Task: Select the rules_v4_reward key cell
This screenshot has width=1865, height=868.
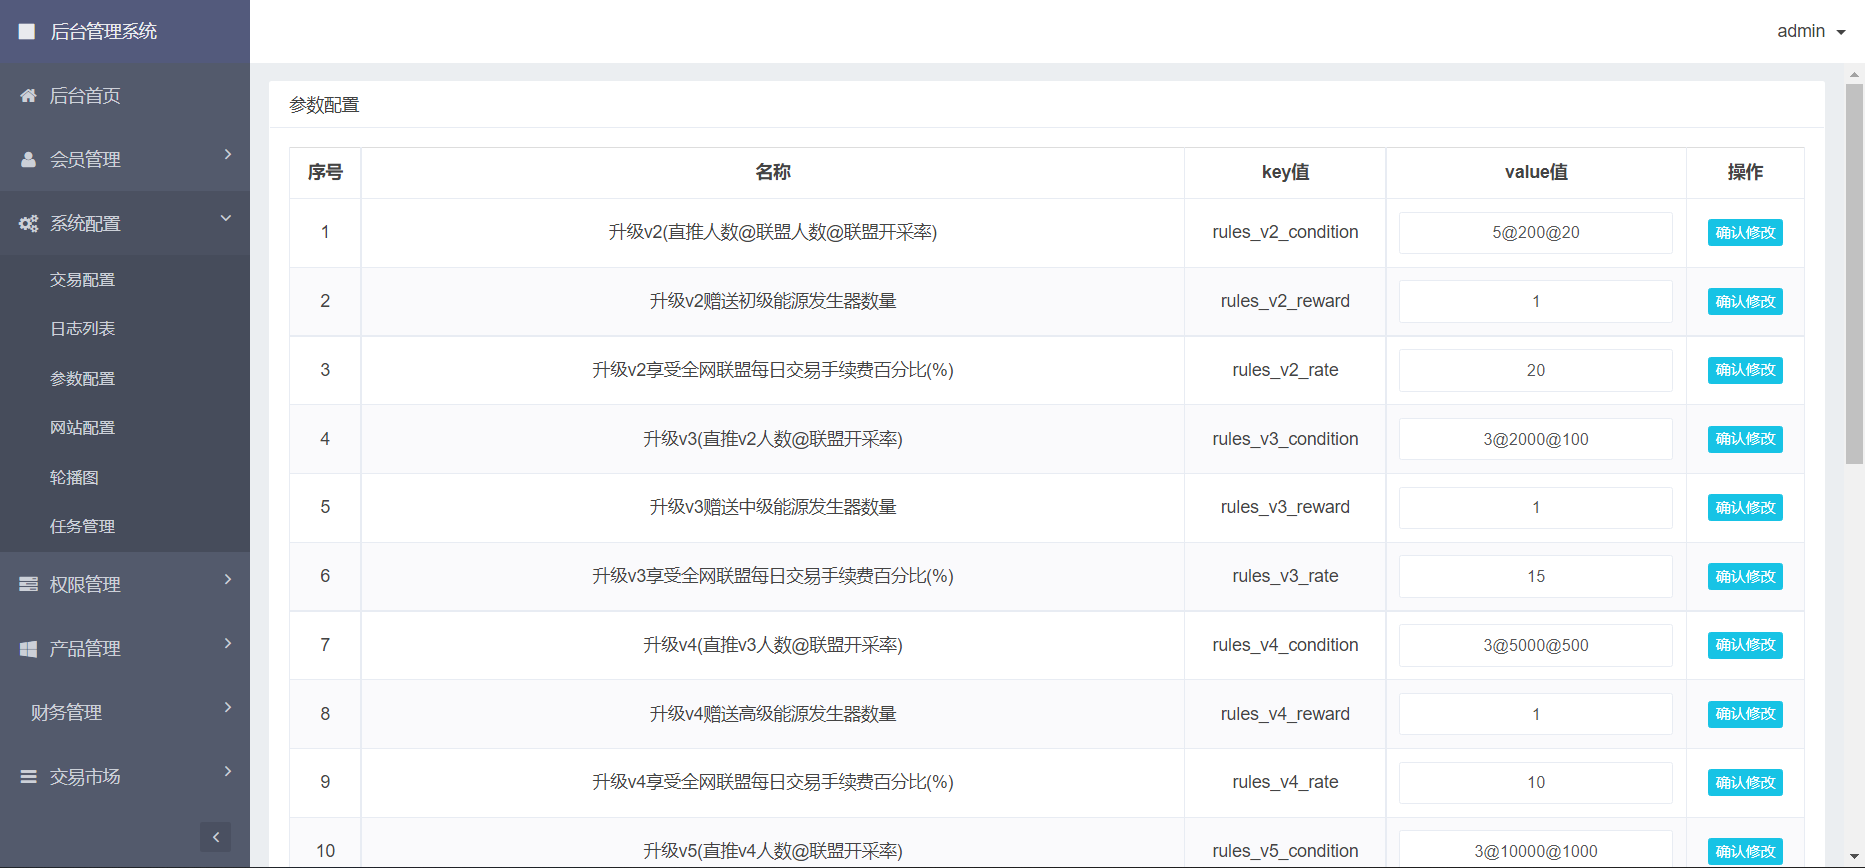Action: 1285,714
